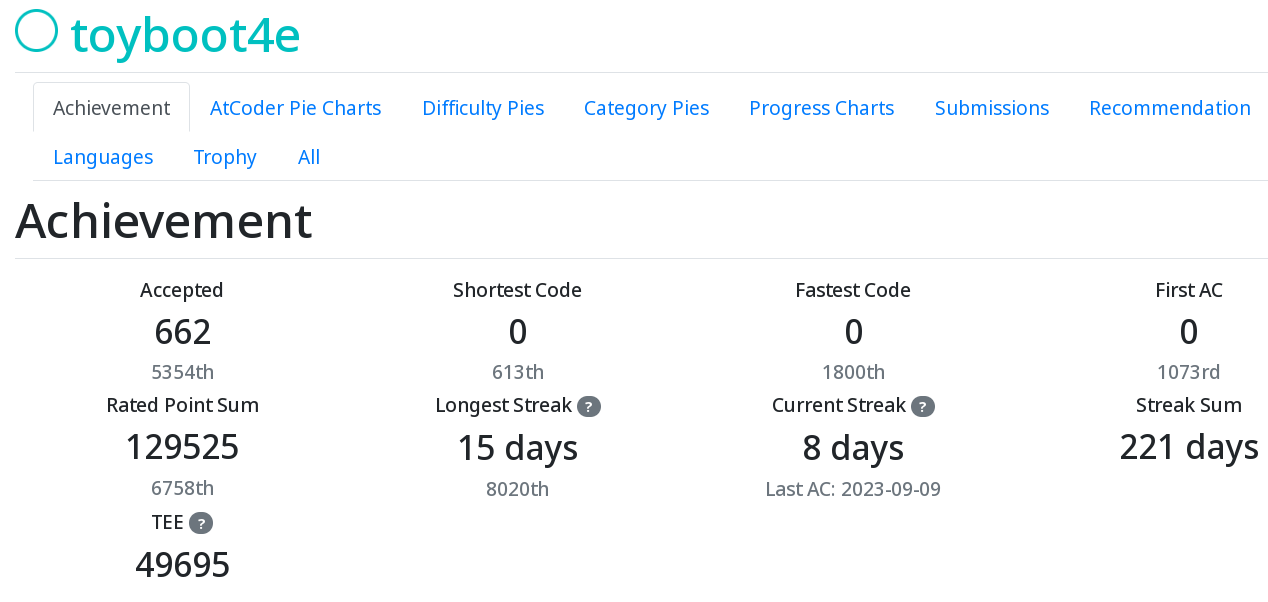1268x602 pixels.
Task: Click the TEE value 49695
Action: pos(182,565)
